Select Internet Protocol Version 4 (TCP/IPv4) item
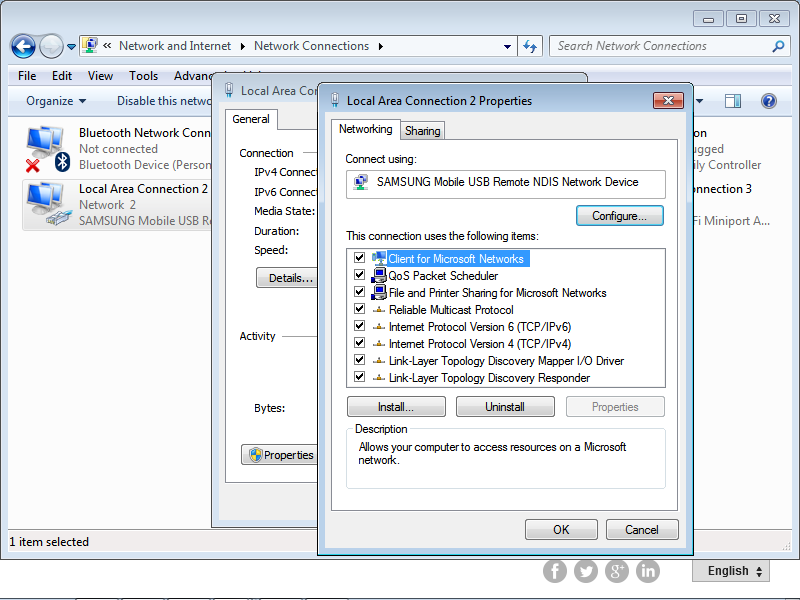The height and width of the screenshot is (600, 800). click(x=480, y=344)
